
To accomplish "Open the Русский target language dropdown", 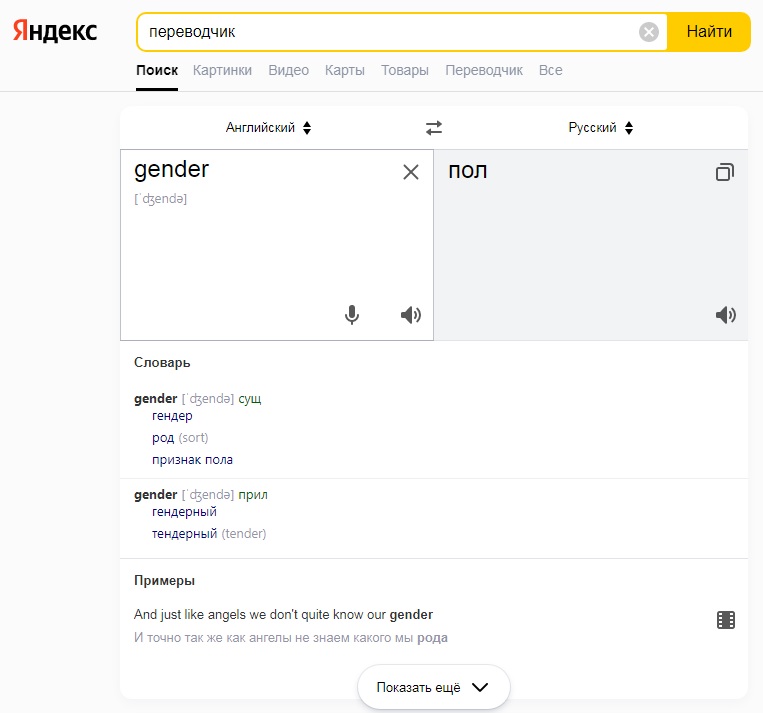I will pos(600,128).
